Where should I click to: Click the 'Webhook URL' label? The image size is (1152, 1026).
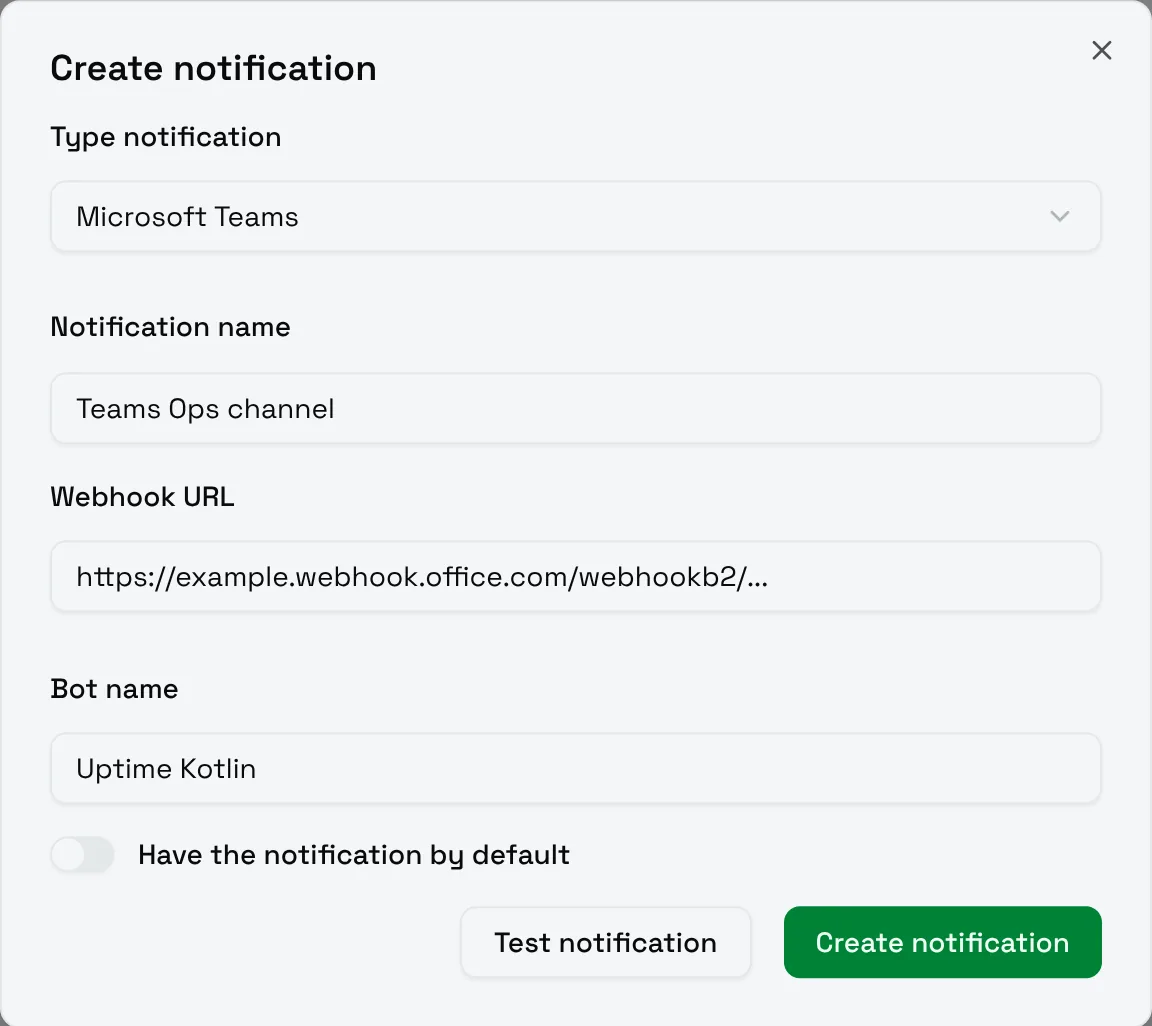(x=142, y=497)
